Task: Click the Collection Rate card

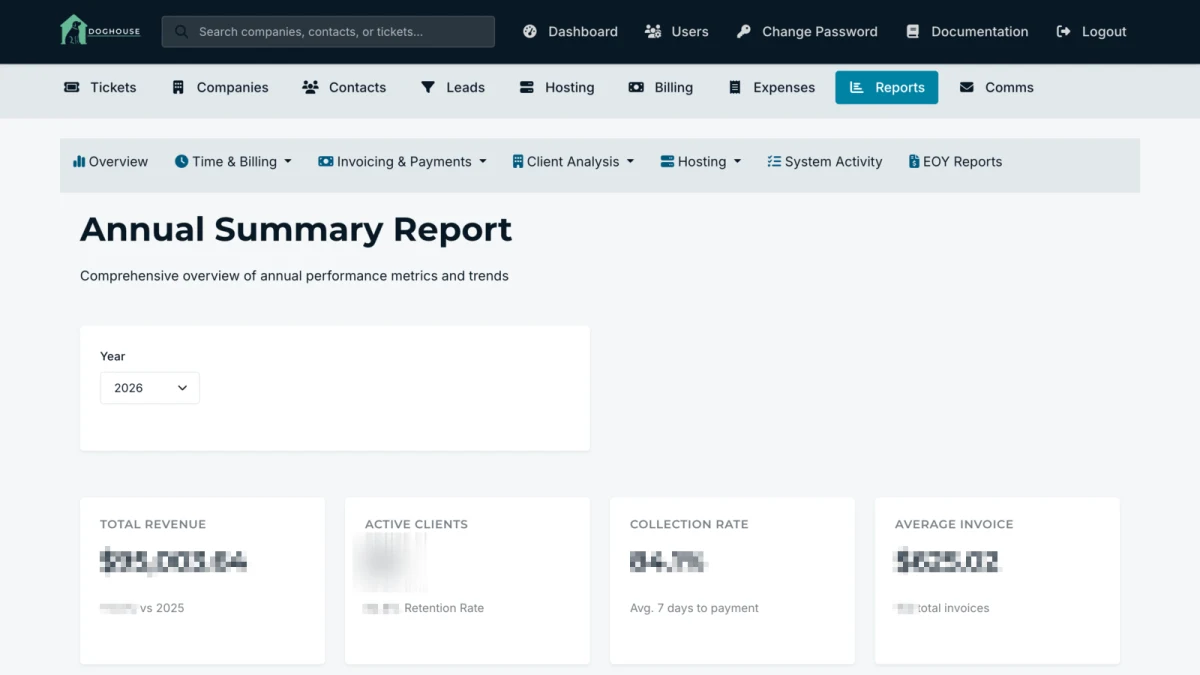Action: tap(732, 580)
